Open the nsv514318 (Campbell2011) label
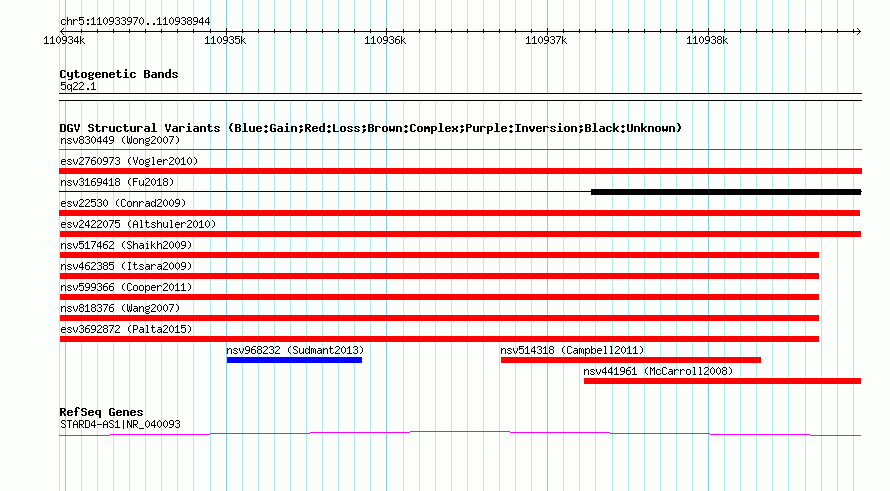This screenshot has height=491, width=890. point(572,350)
